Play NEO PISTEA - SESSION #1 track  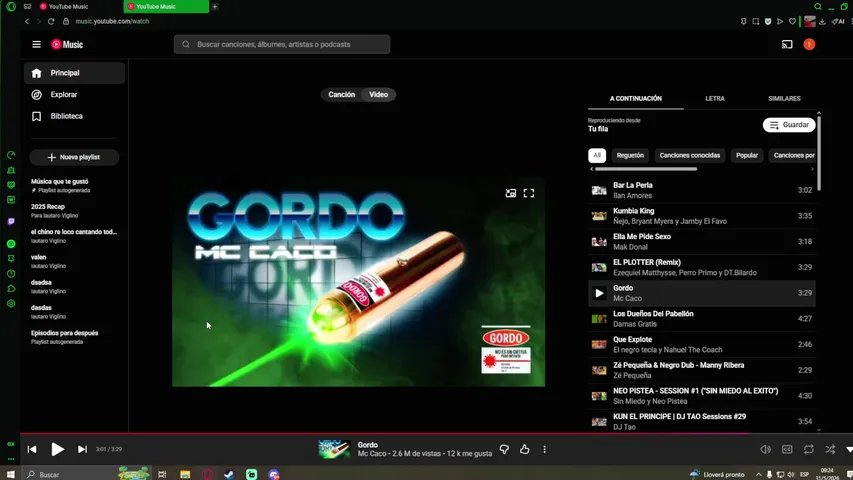pos(701,396)
